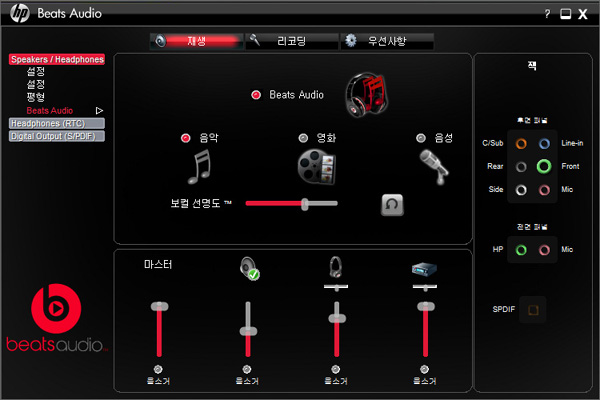
Task: Click the green Front jack
Action: [x=544, y=167]
